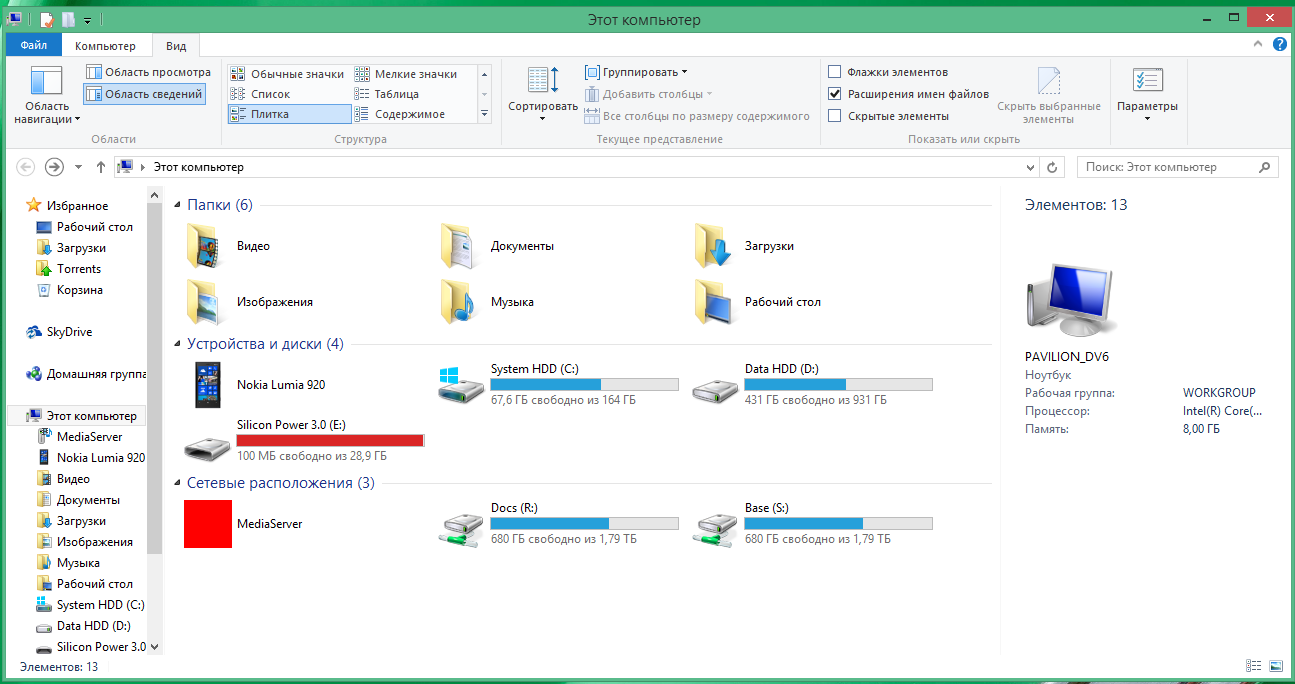Enable the Флажки элементов checkbox
The height and width of the screenshot is (684, 1295).
point(835,72)
